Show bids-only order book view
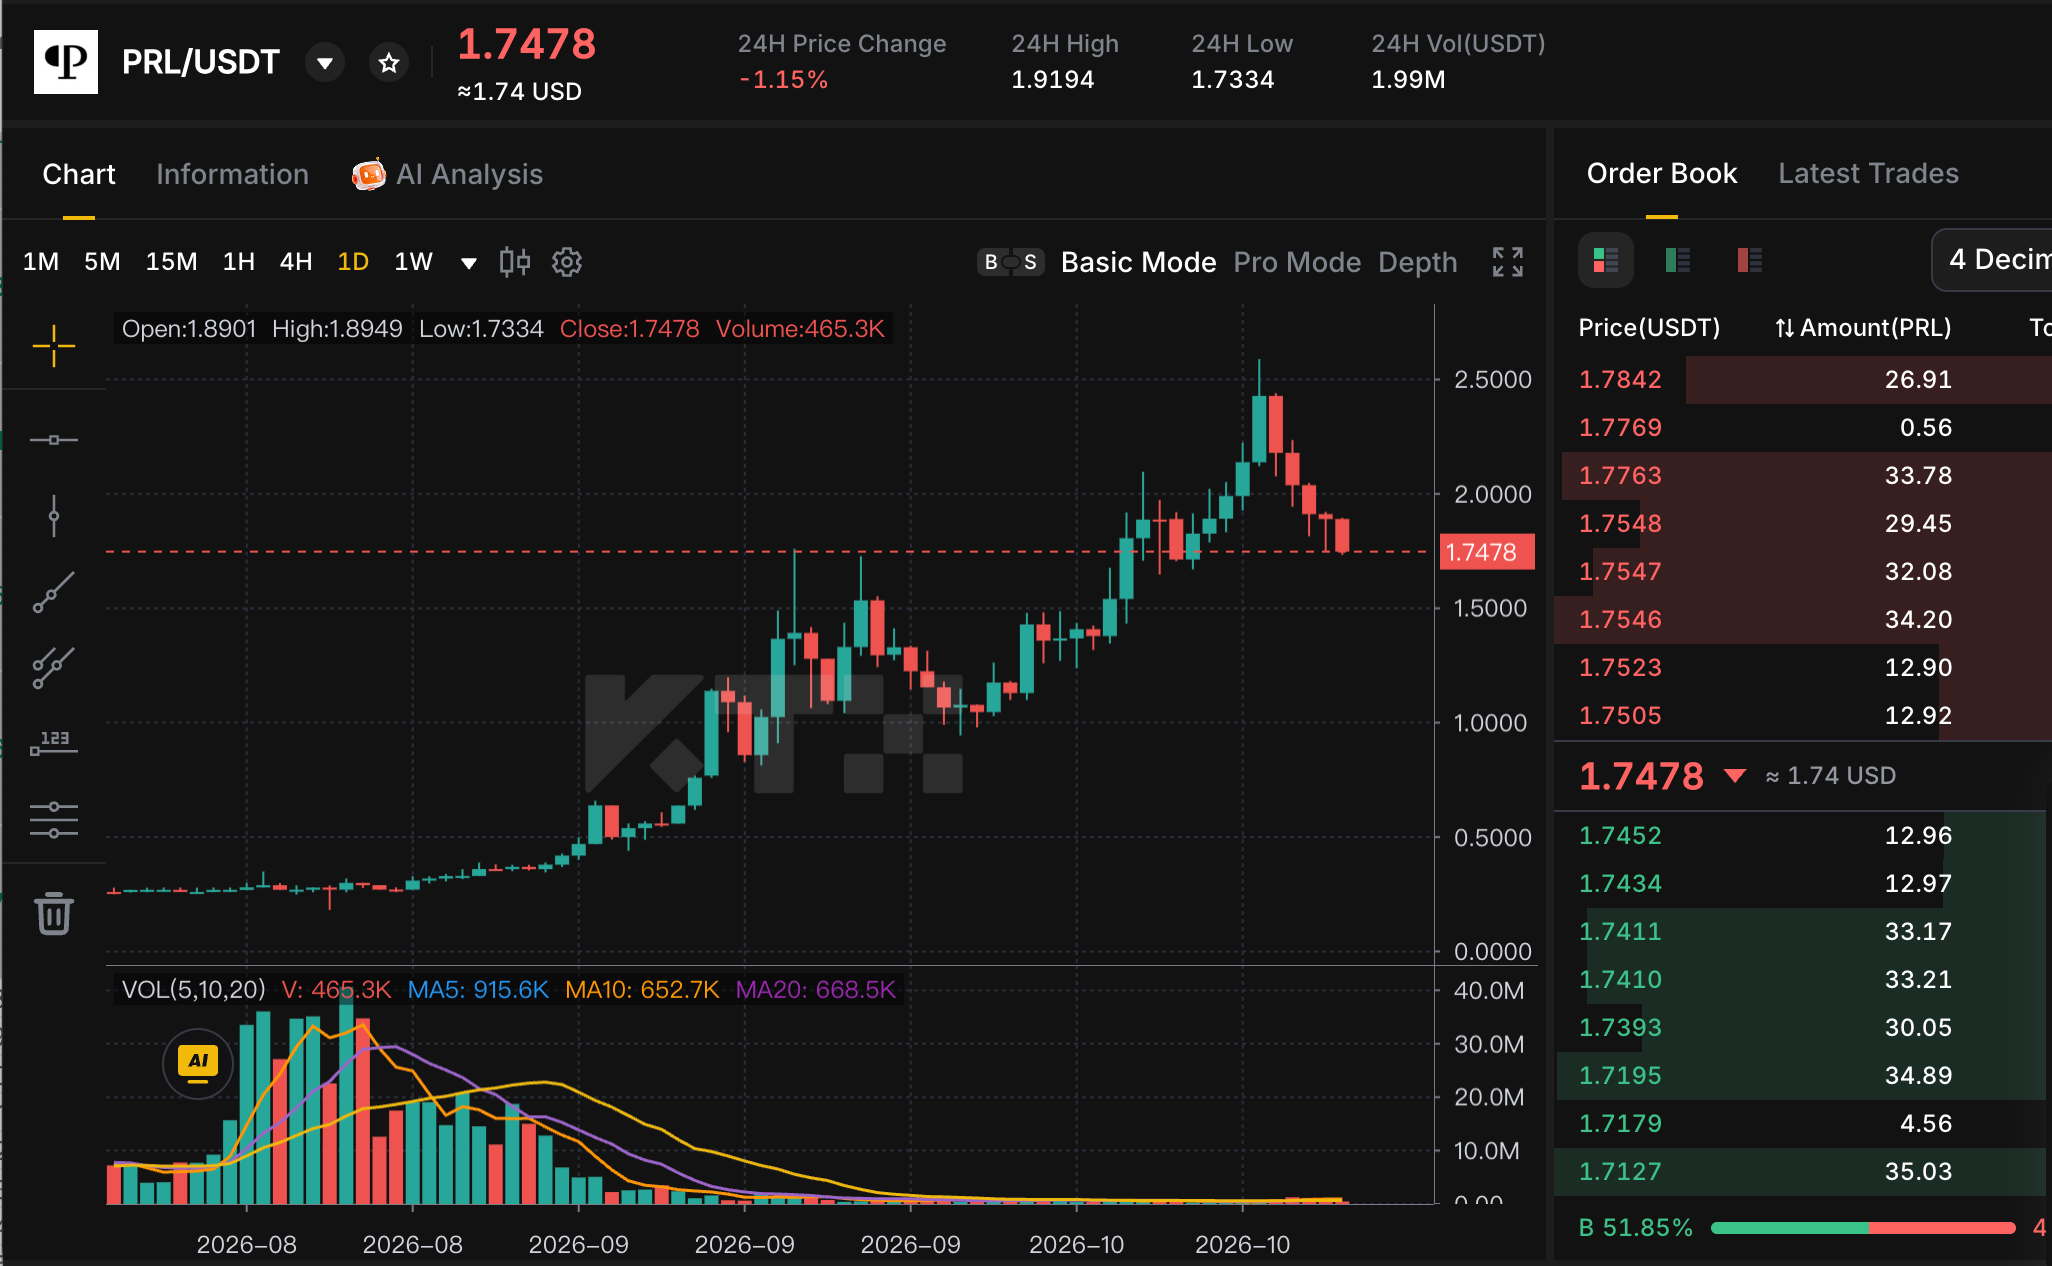Viewport: 2052px width, 1266px height. [1678, 261]
